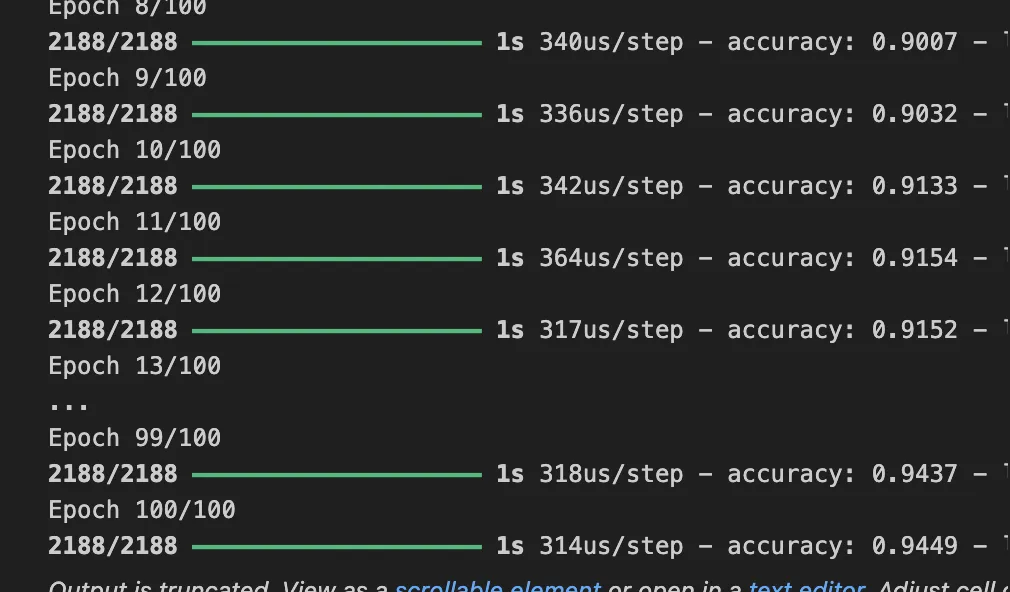Click the 314us/step timing text
Screen dimensions: 1010x592
[x=611, y=546]
